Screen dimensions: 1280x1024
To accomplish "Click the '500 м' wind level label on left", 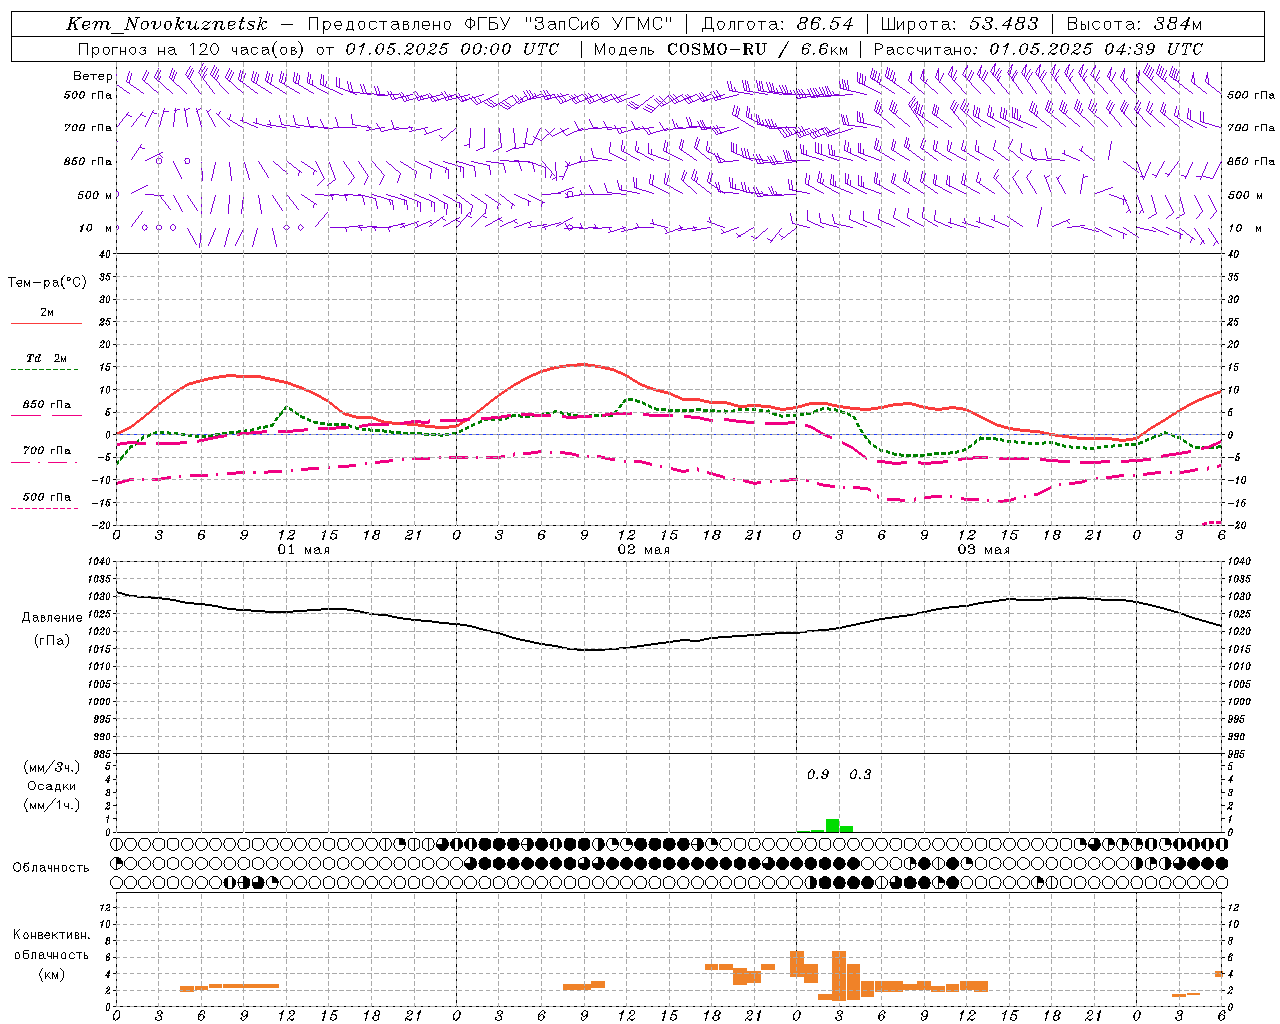I will click(x=95, y=195).
